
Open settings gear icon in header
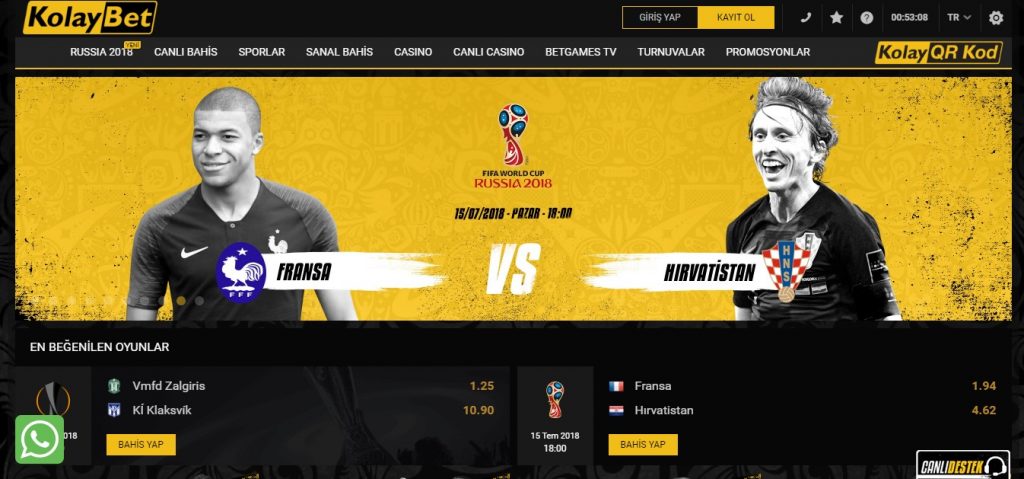coord(996,18)
